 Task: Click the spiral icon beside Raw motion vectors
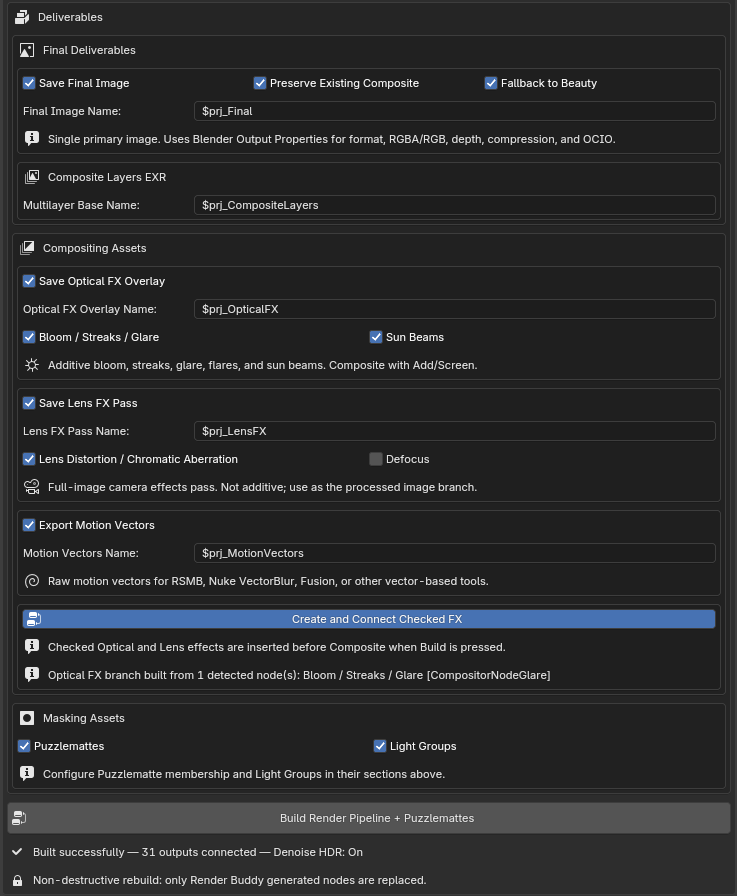tap(32, 581)
